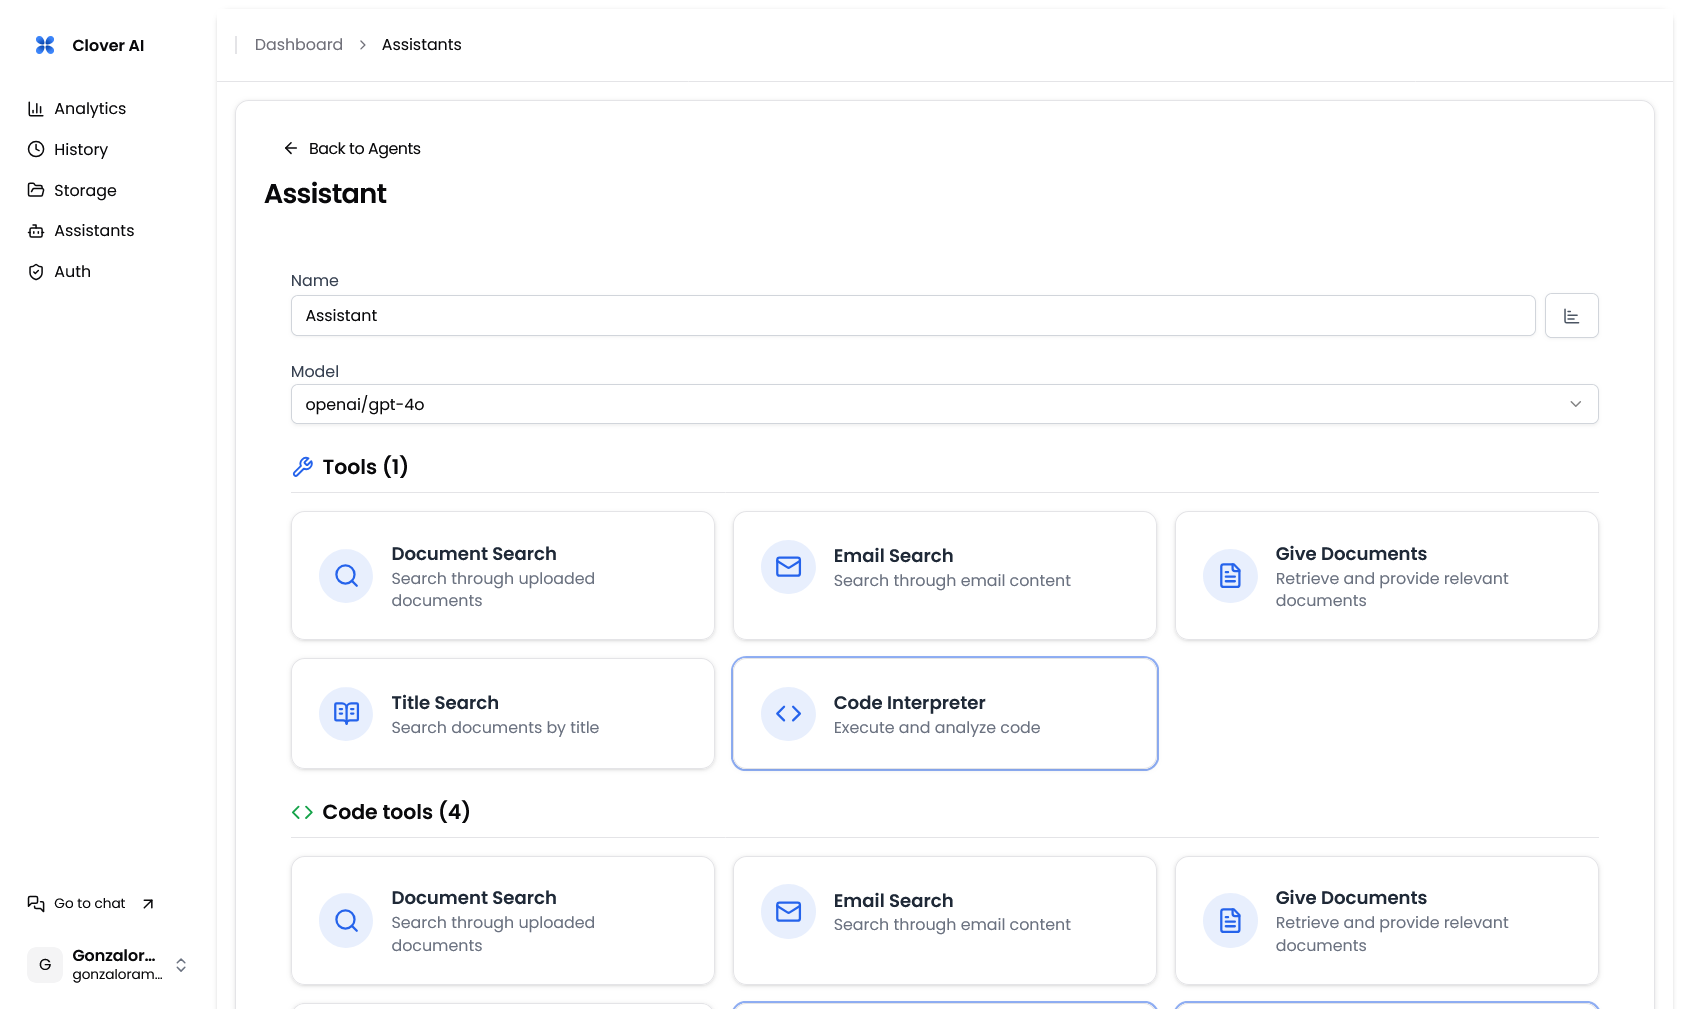Click the book icon of Title Search
The height and width of the screenshot is (1009, 1682).
347,713
